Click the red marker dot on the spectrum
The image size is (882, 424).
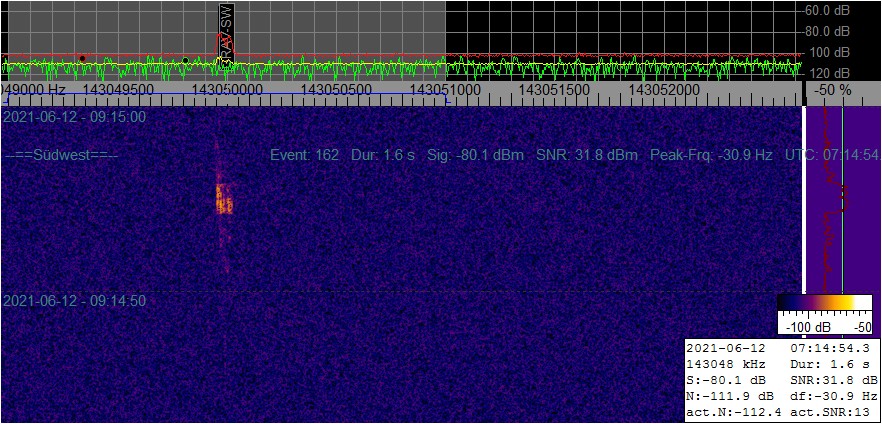click(x=82, y=58)
